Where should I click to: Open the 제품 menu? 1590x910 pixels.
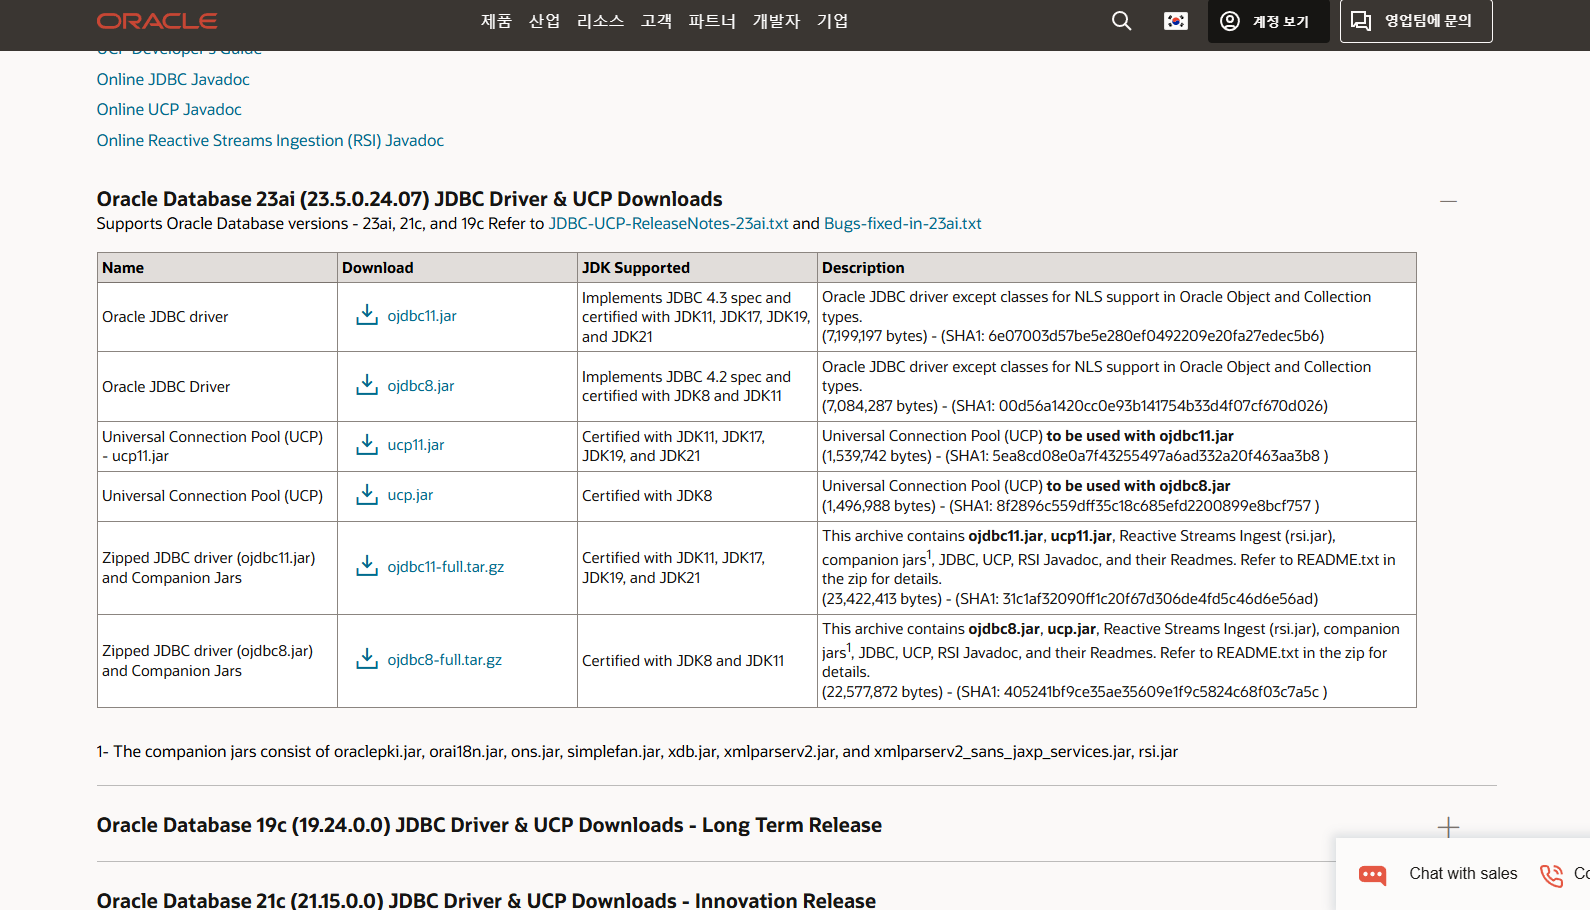coord(496,21)
